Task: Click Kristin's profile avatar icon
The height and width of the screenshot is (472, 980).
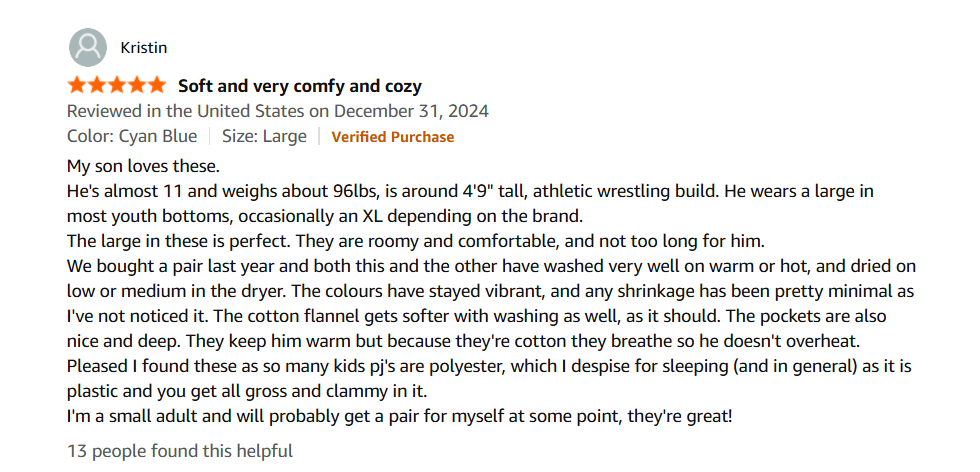Action: [88, 48]
